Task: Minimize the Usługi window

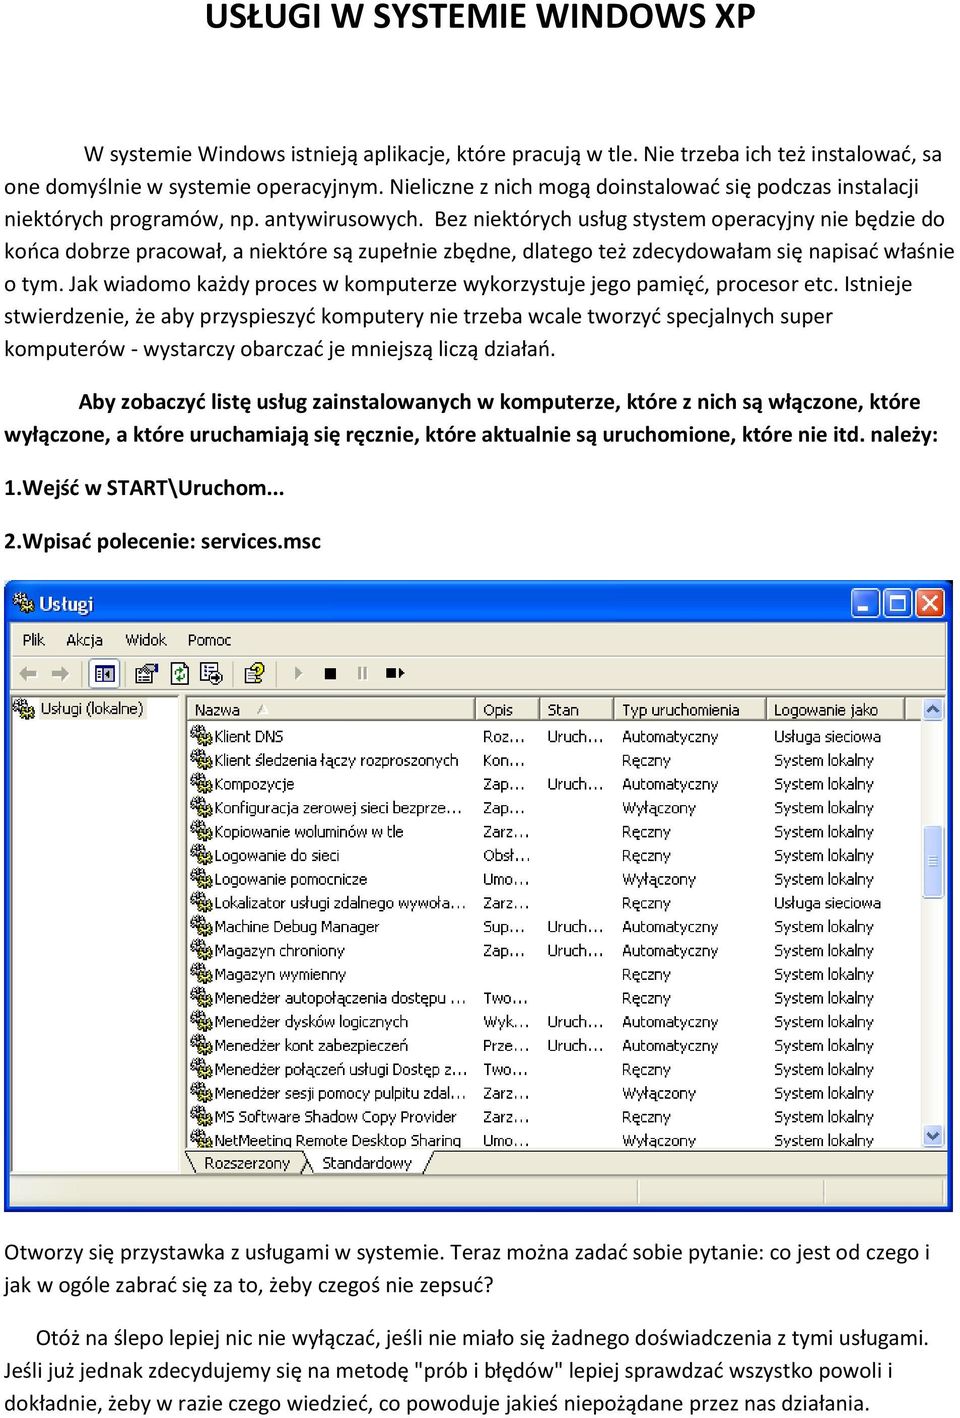Action: pyautogui.click(x=865, y=603)
